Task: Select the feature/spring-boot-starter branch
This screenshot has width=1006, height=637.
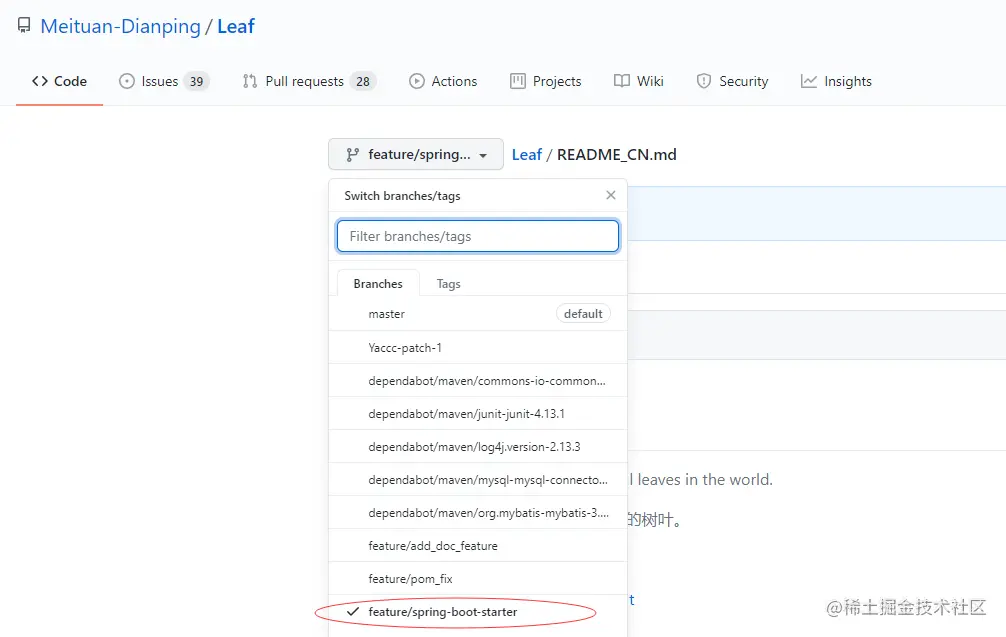Action: tap(478, 612)
